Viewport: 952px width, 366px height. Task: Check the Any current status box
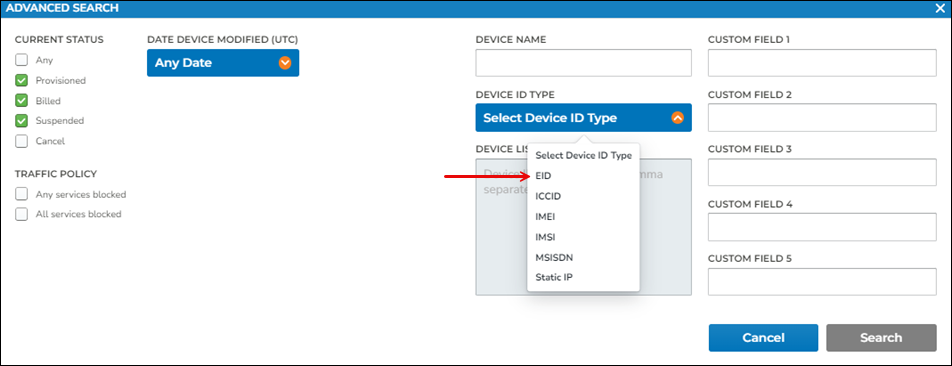click(22, 60)
